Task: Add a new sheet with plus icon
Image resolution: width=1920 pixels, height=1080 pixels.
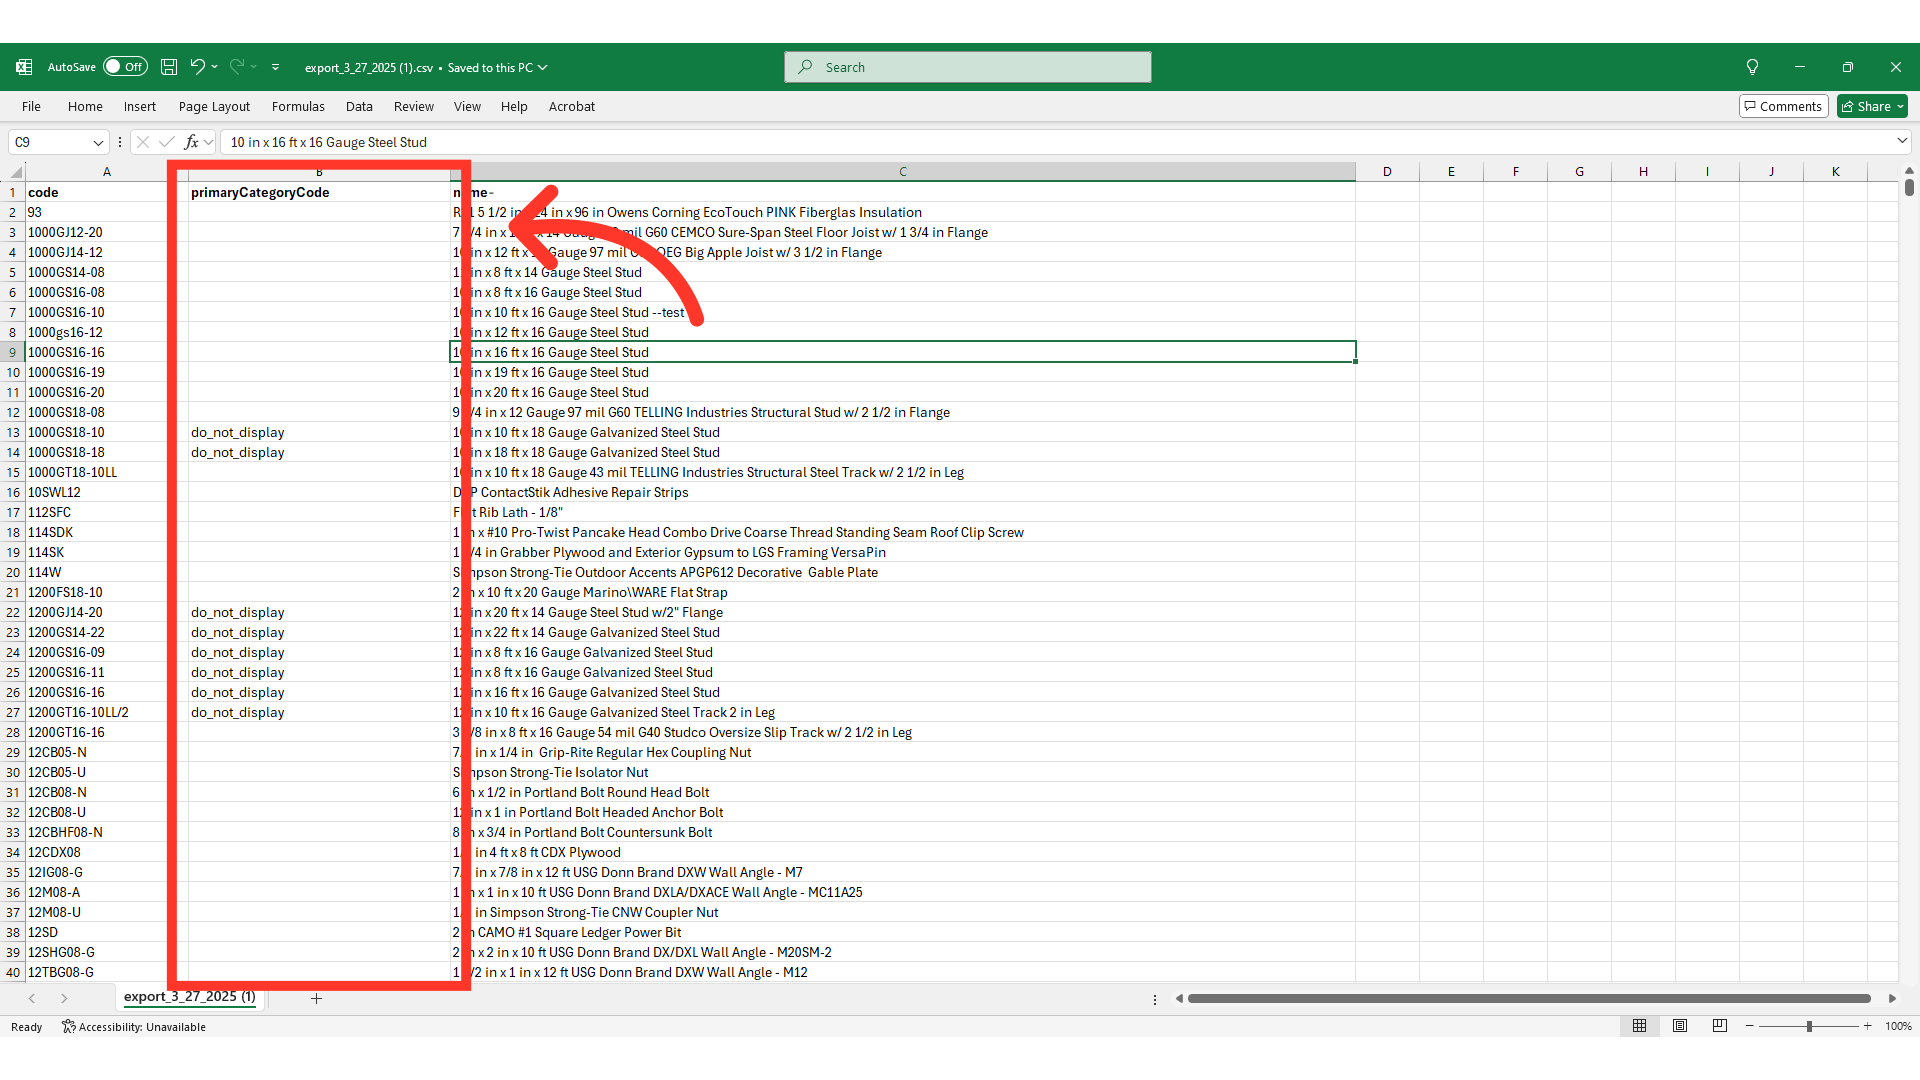Action: (x=316, y=998)
